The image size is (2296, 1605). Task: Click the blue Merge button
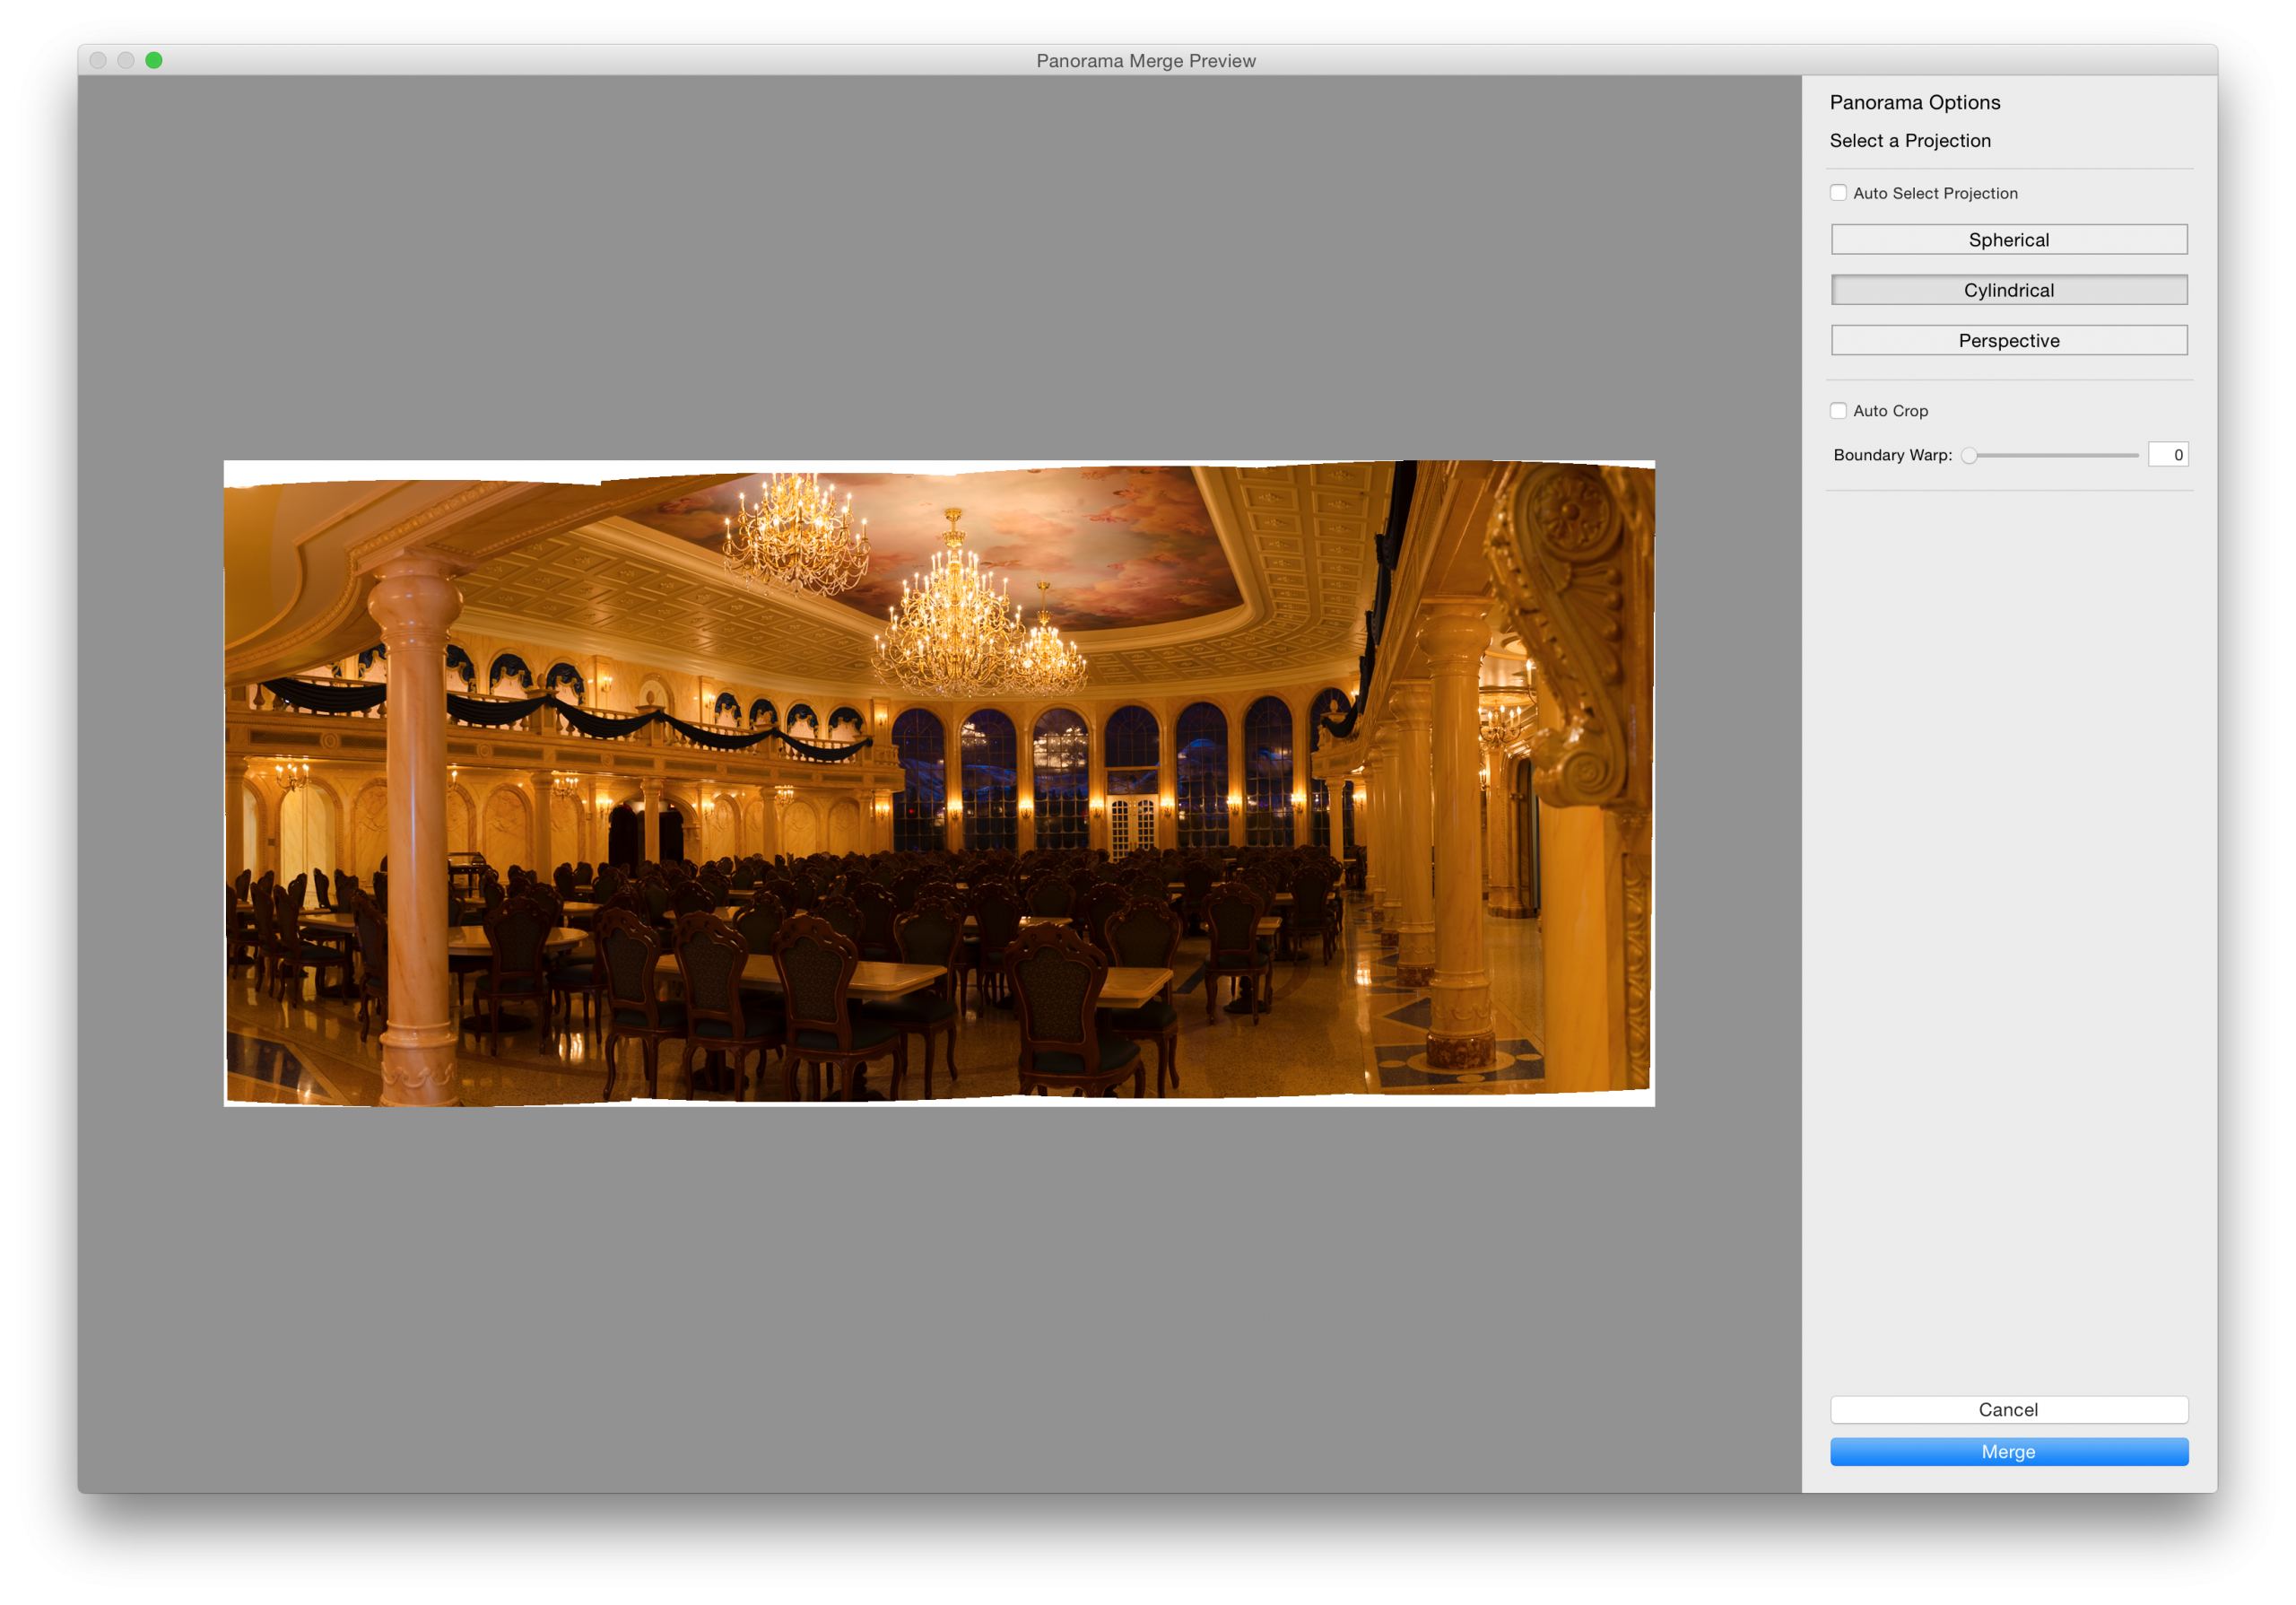[x=2008, y=1451]
